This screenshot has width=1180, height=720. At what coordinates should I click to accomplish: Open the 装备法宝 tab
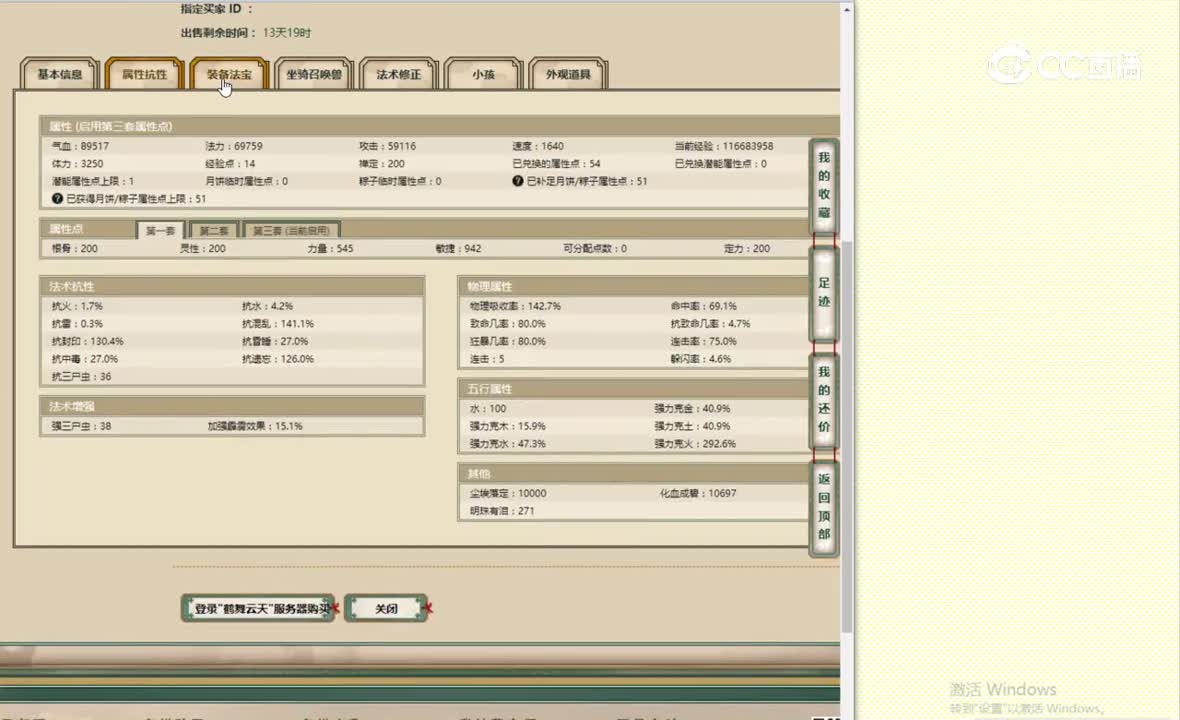point(229,74)
